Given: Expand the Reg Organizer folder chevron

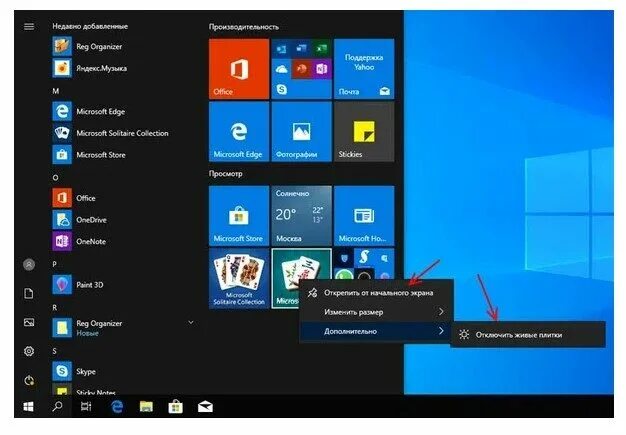Looking at the screenshot, I should click(x=191, y=322).
